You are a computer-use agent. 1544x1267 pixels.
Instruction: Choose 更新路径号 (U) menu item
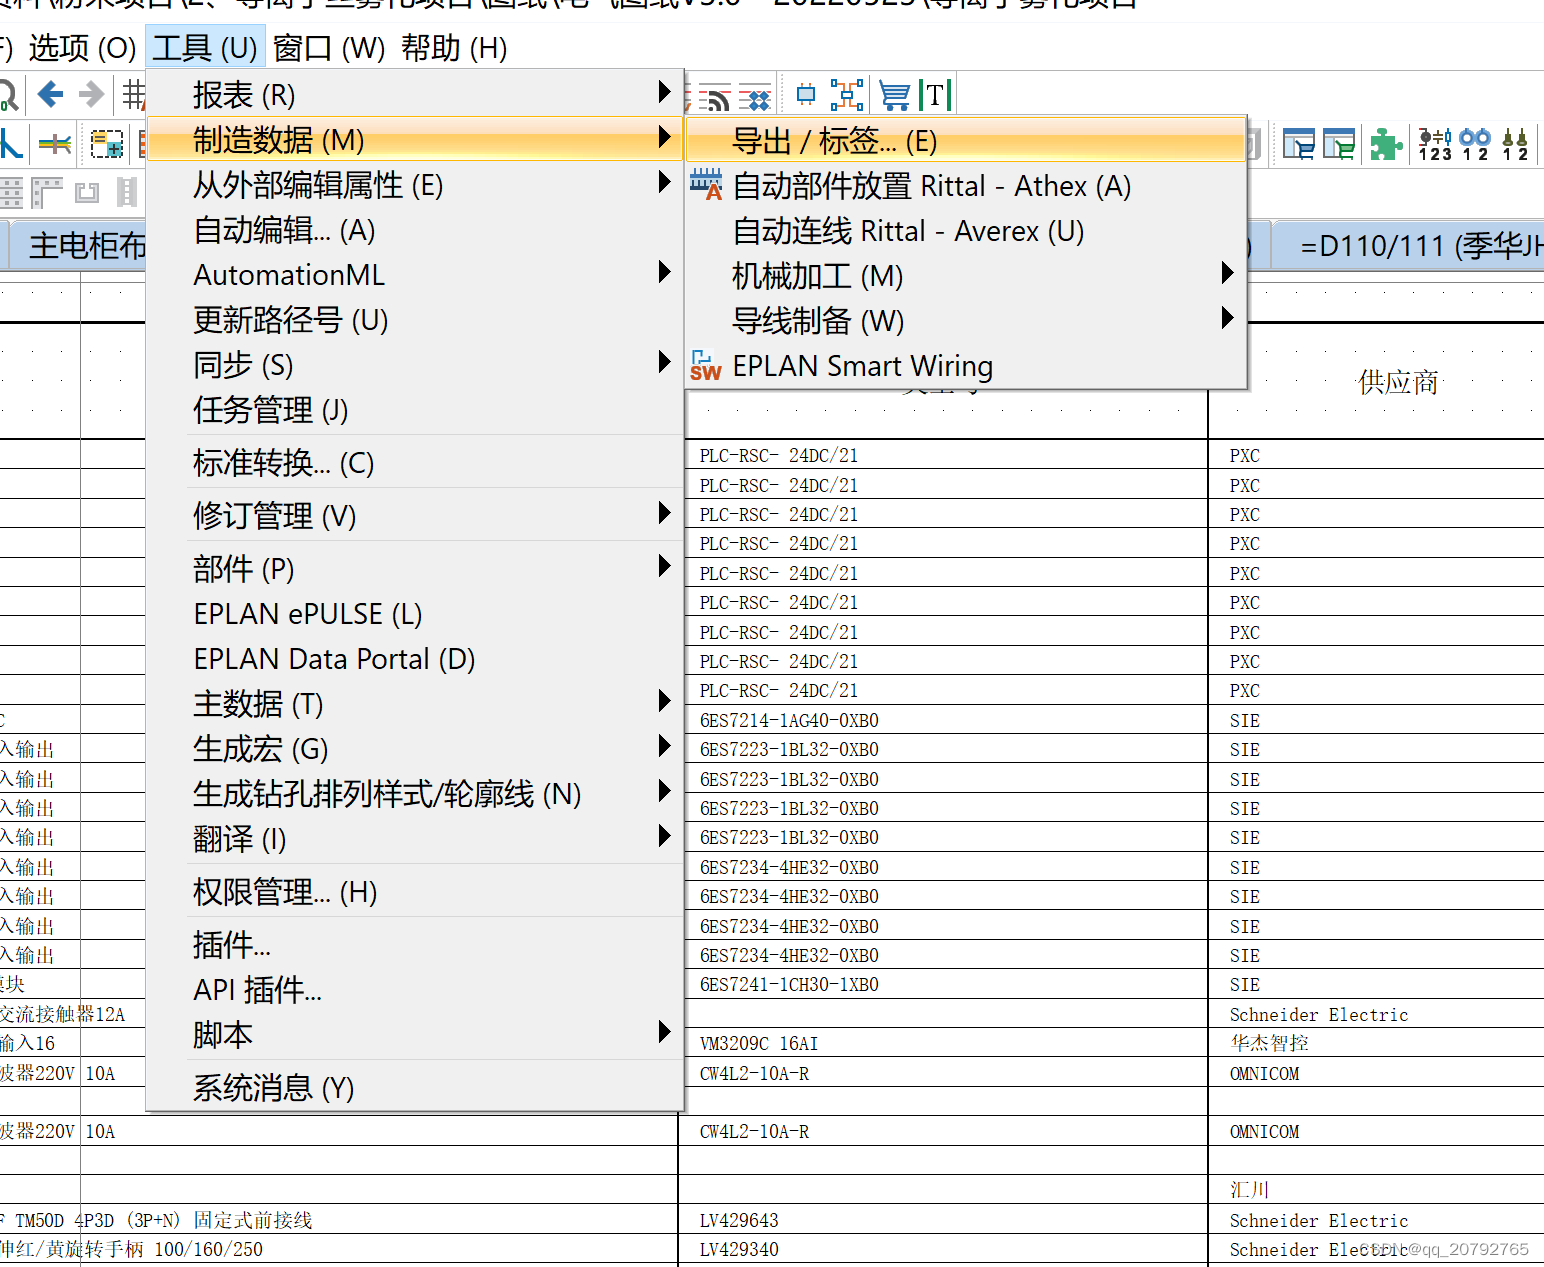(x=415, y=320)
